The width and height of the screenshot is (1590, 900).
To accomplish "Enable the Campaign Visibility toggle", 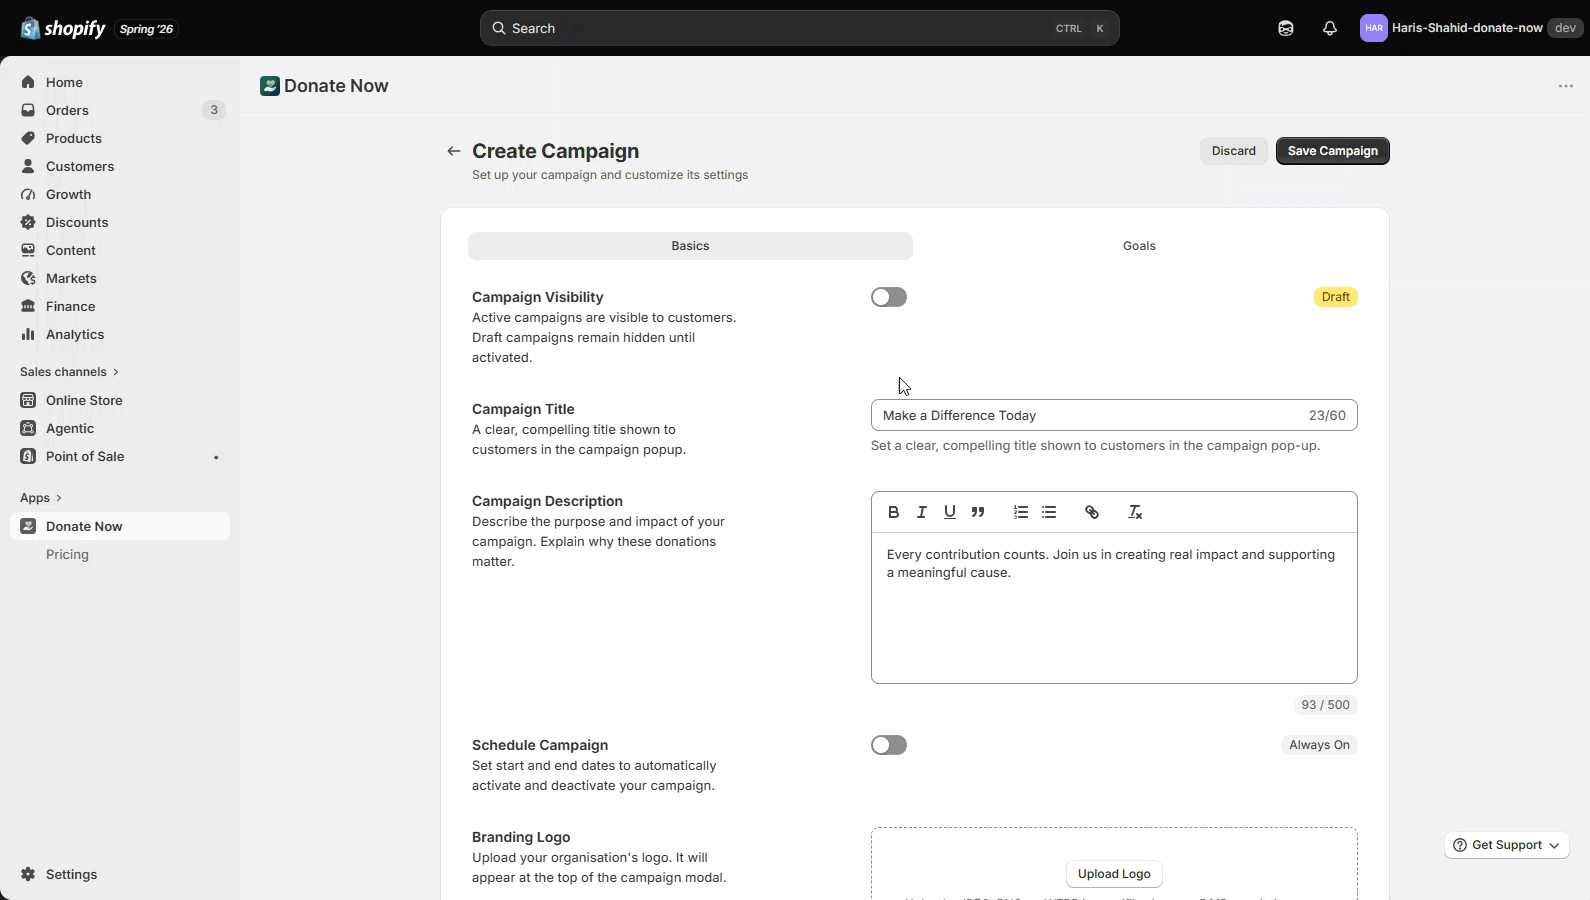I will (889, 297).
